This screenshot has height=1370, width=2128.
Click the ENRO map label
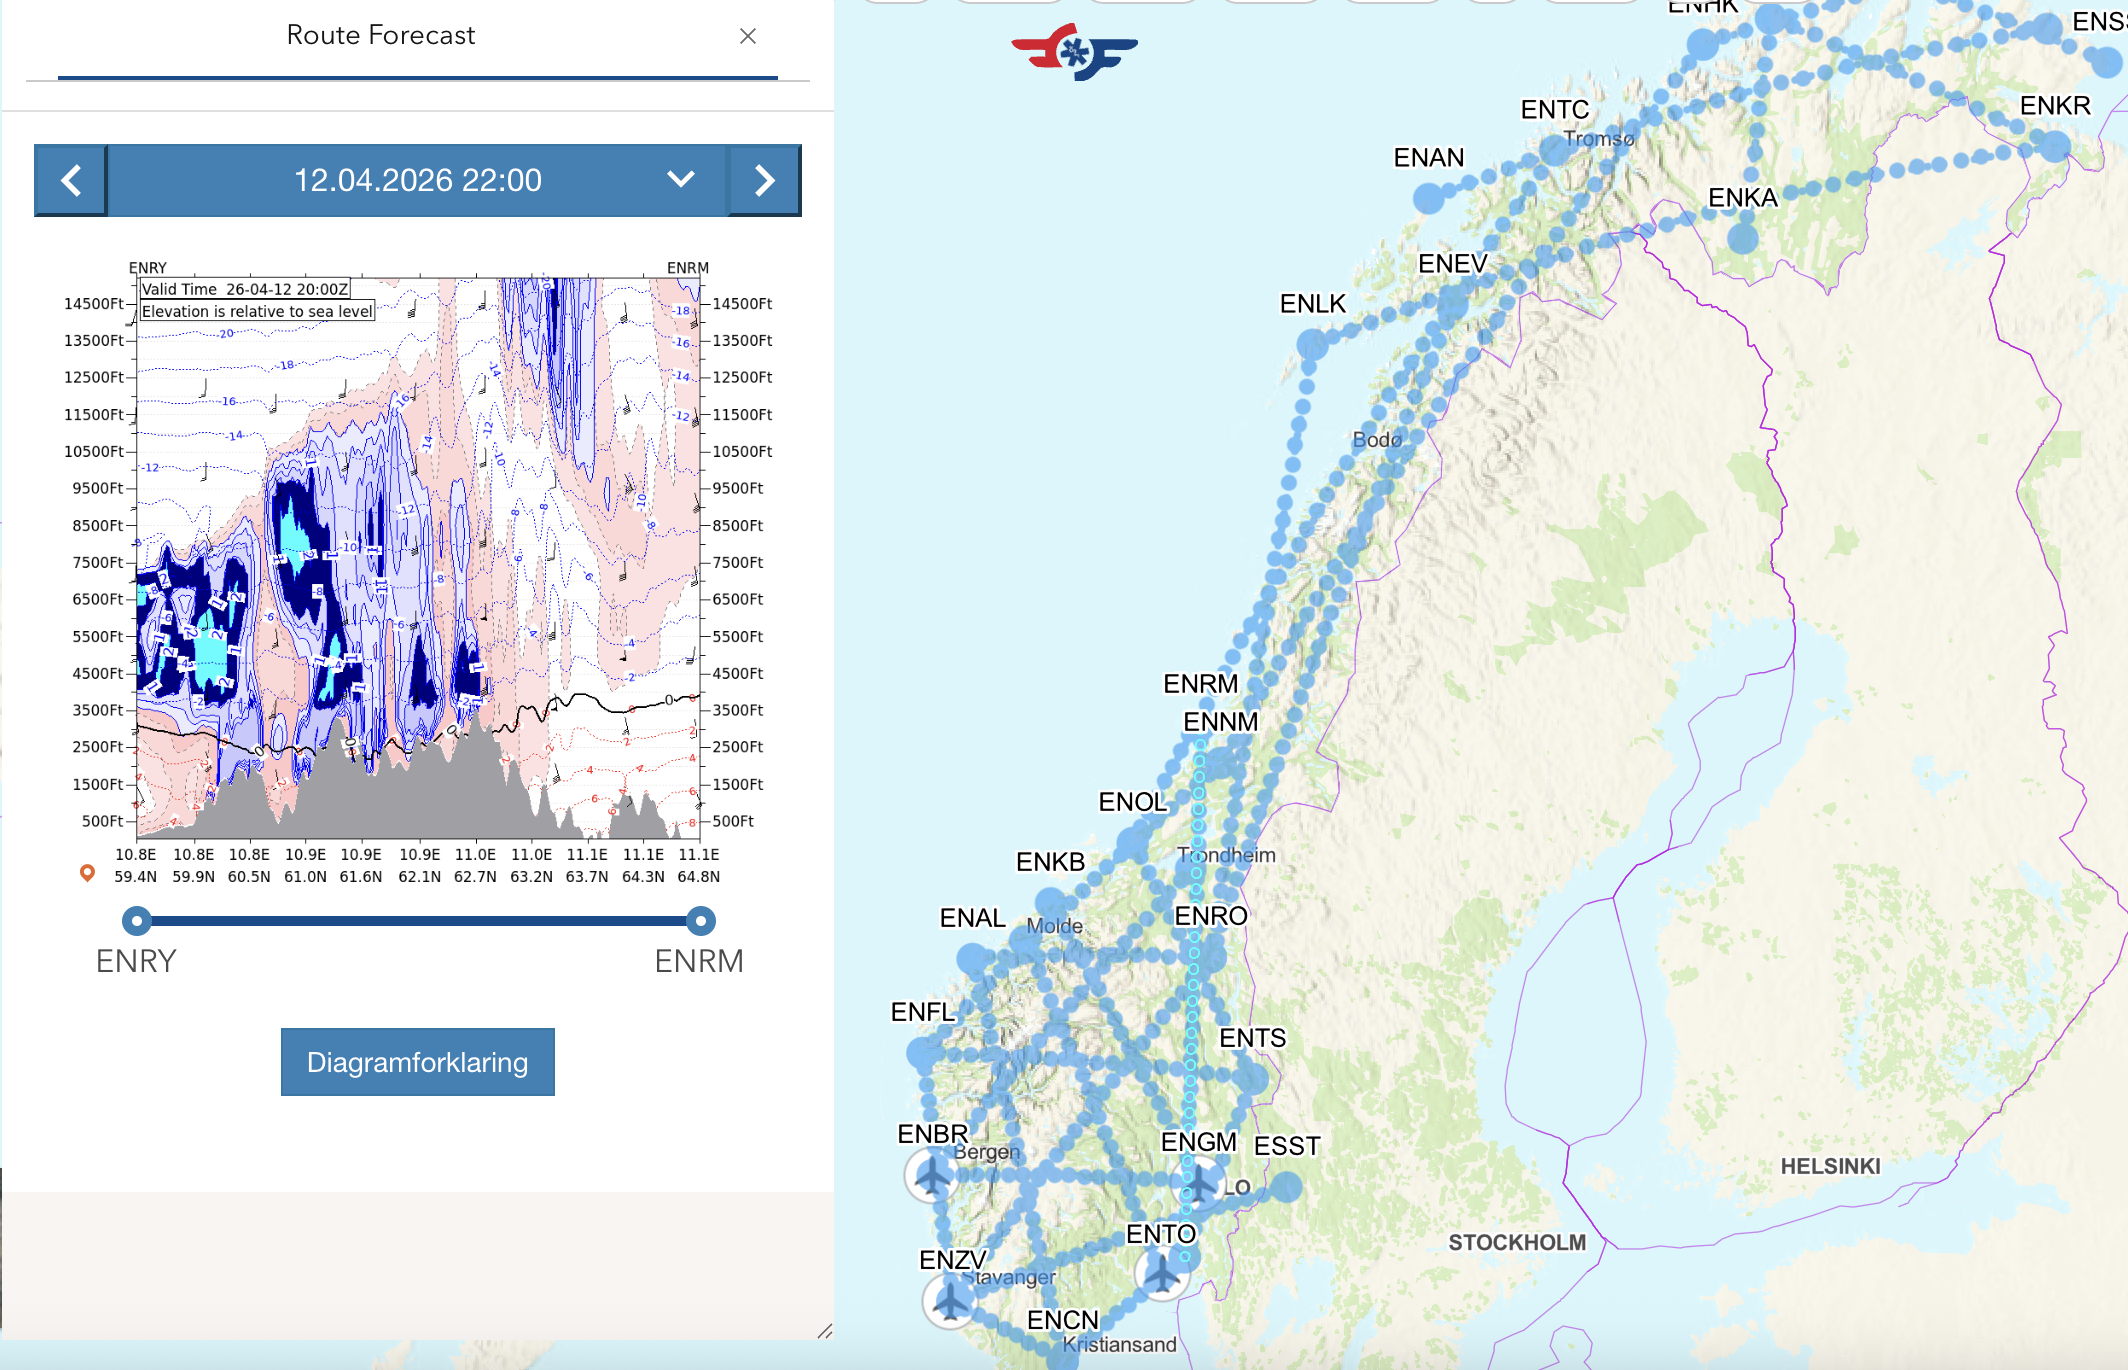tap(1211, 916)
